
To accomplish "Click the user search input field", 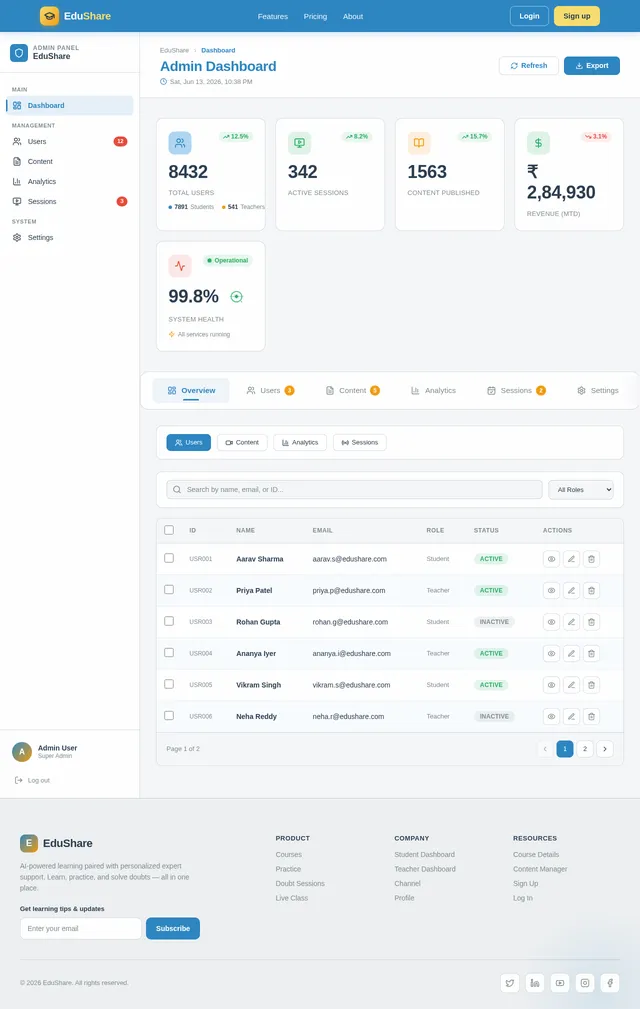I will click(x=354, y=490).
